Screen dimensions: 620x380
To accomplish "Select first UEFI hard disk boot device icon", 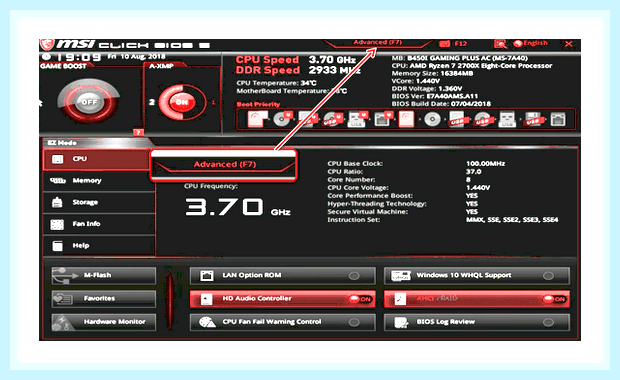I will click(257, 119).
